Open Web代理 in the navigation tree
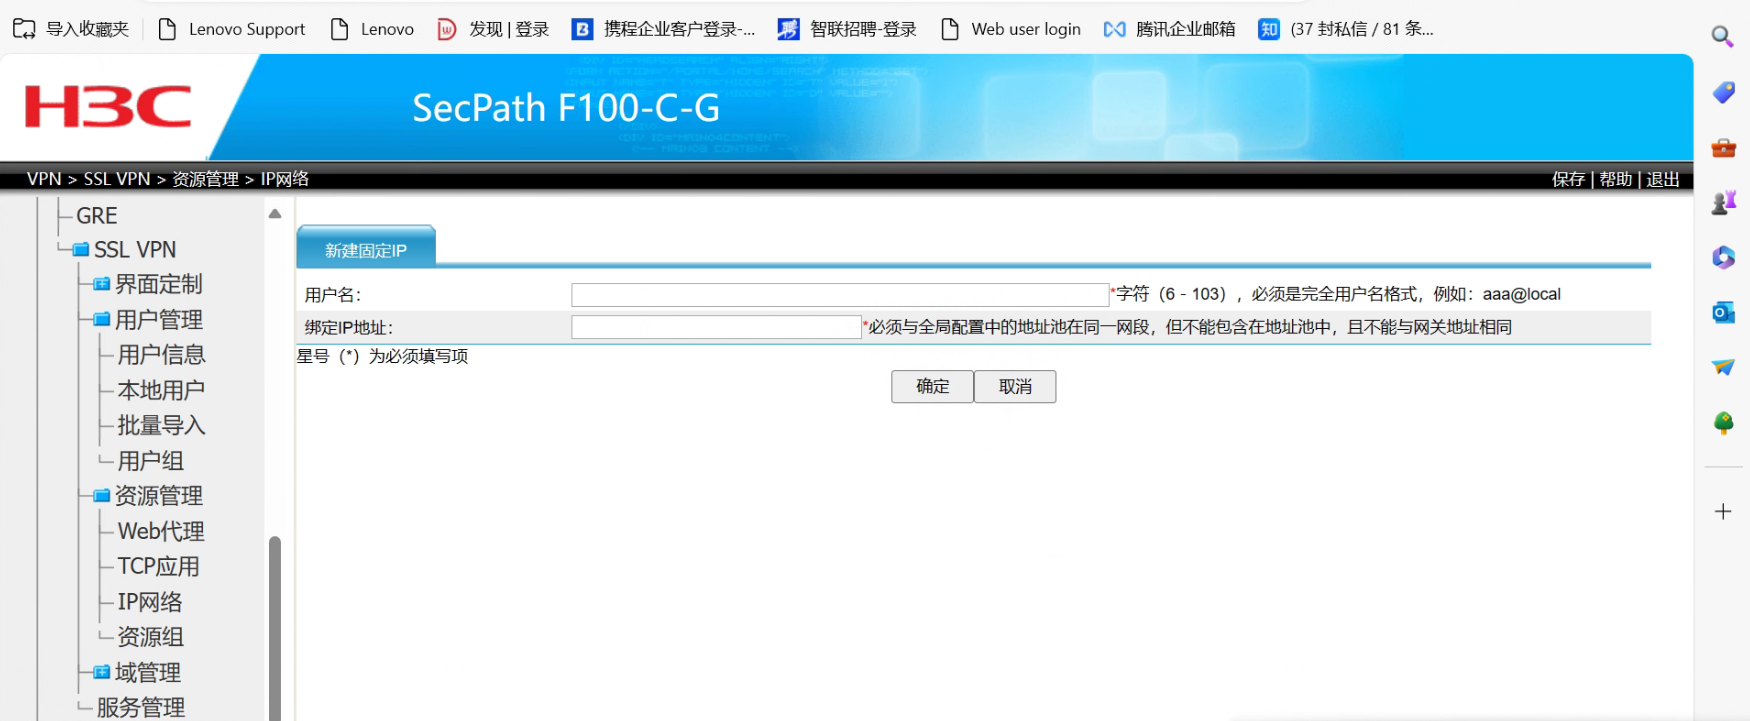1750x721 pixels. [161, 532]
